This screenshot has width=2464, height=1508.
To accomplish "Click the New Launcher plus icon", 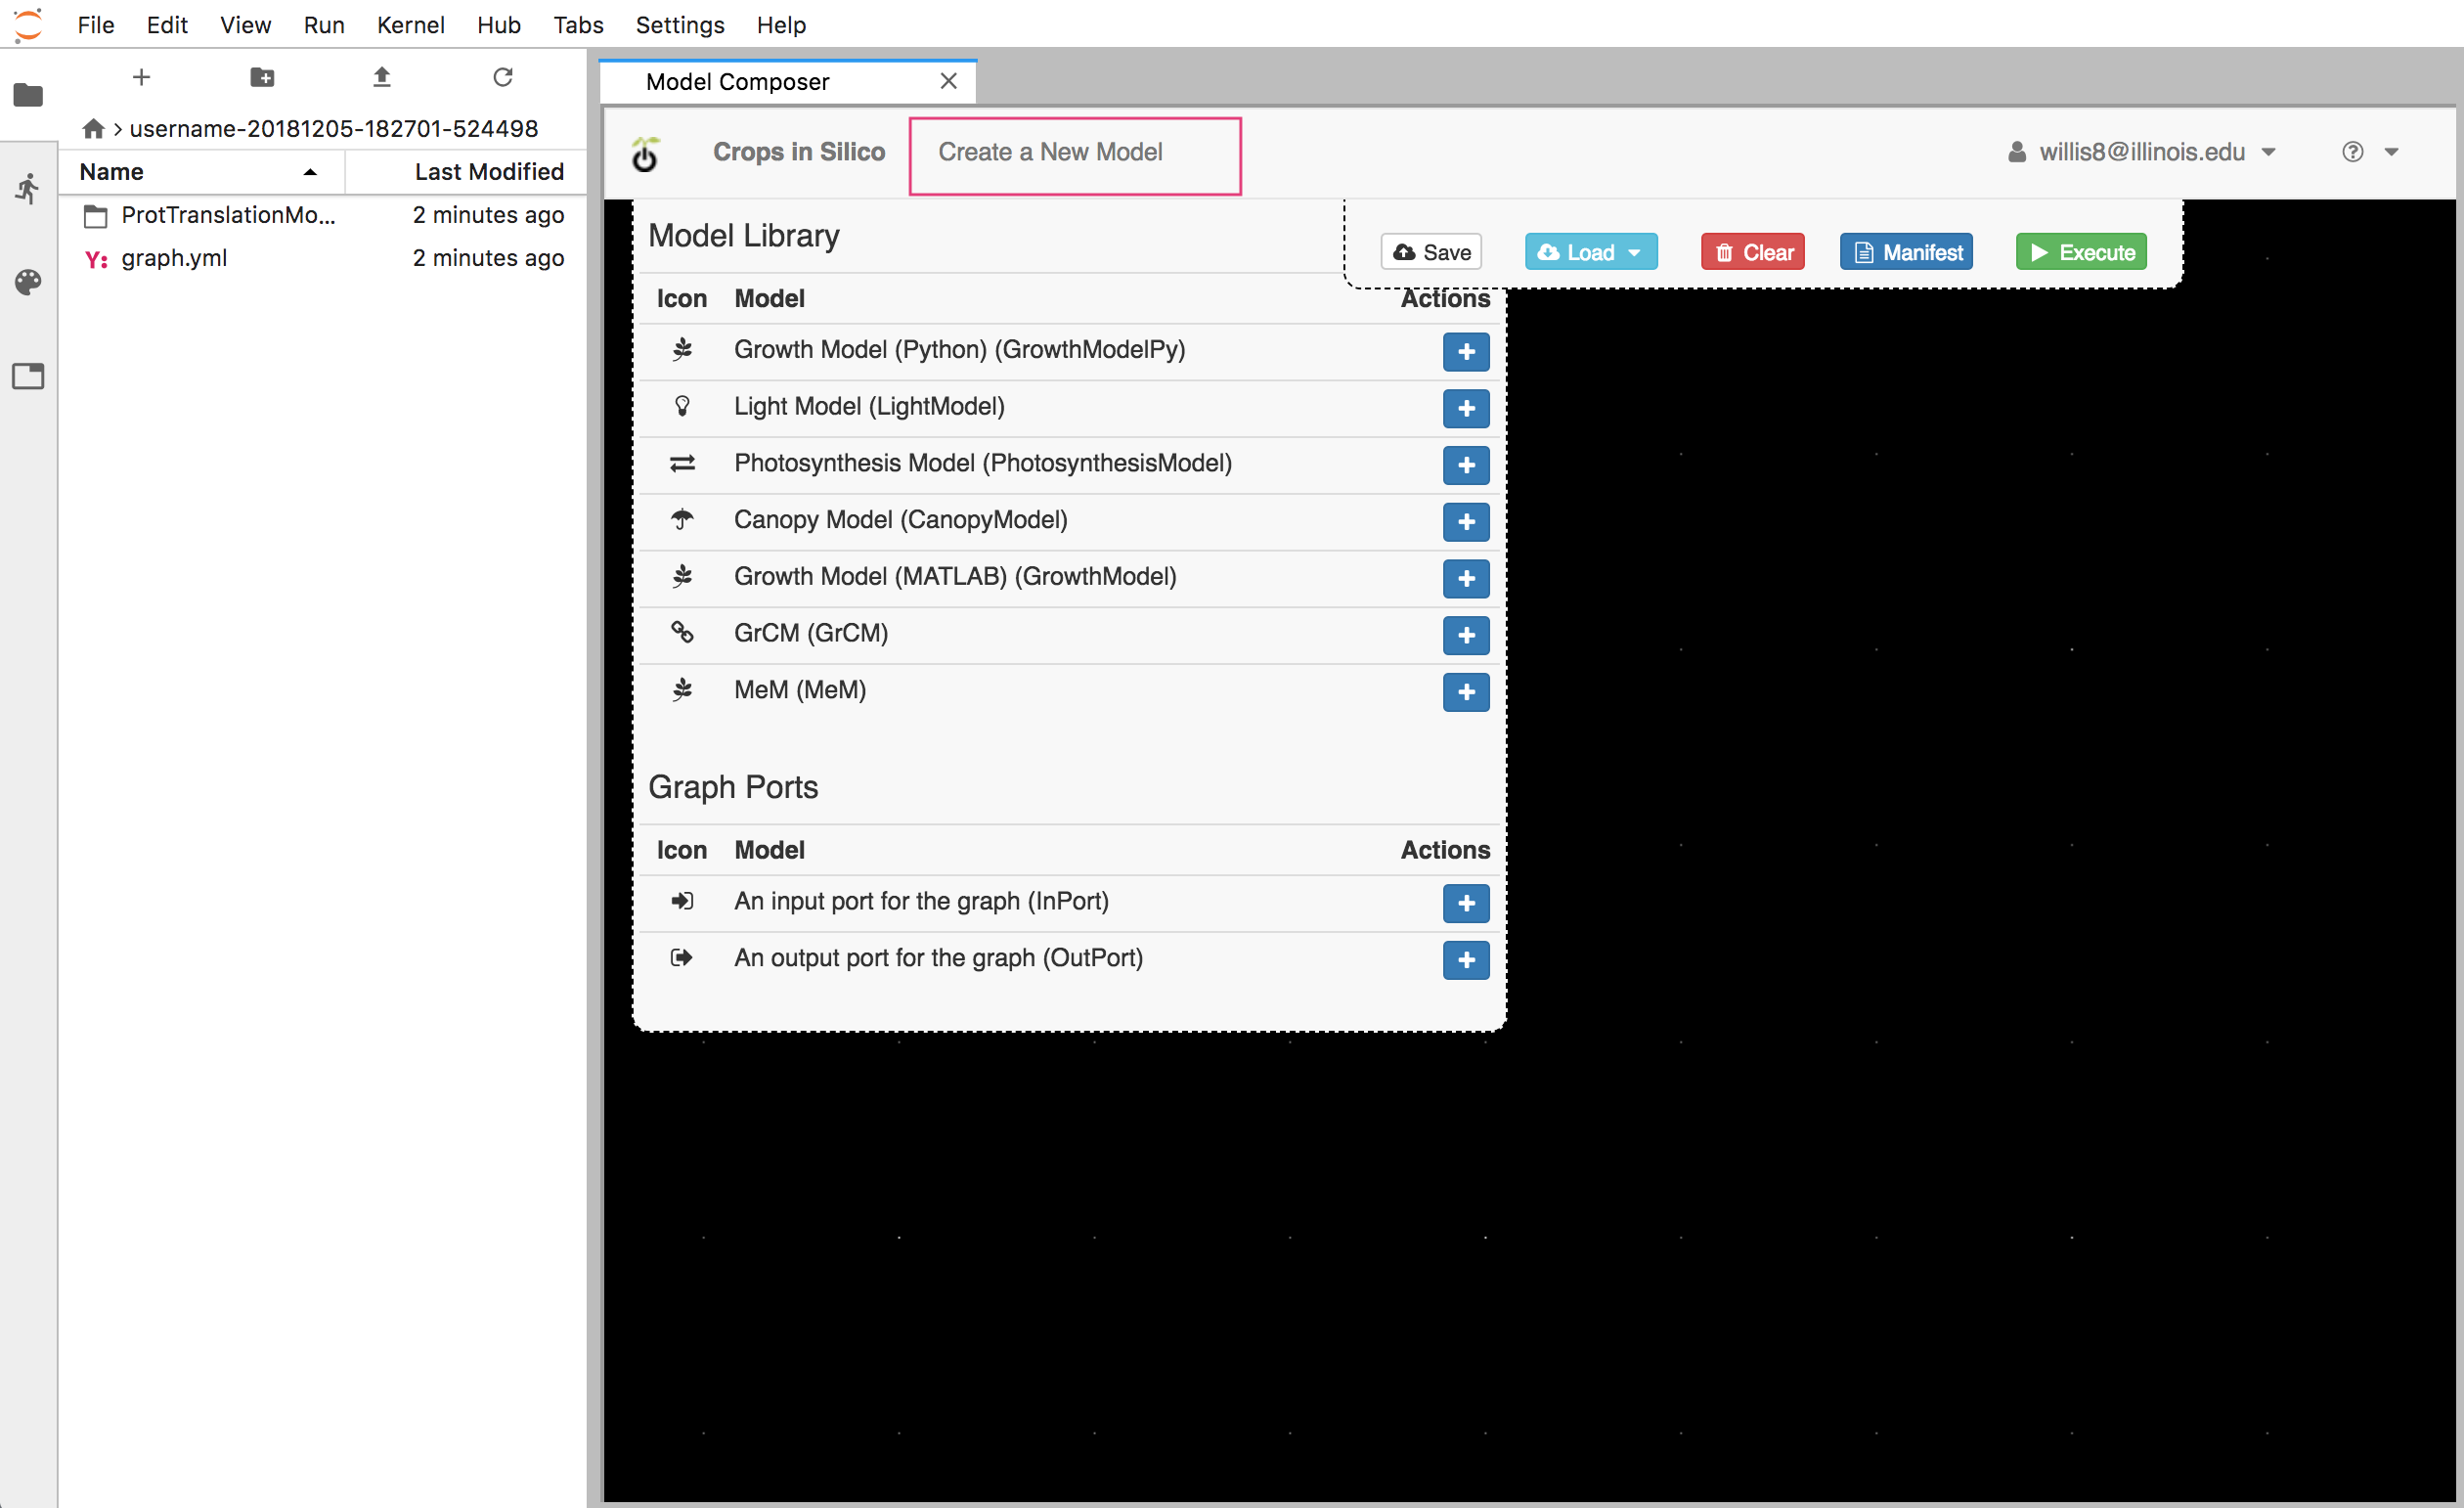I will click(x=141, y=77).
